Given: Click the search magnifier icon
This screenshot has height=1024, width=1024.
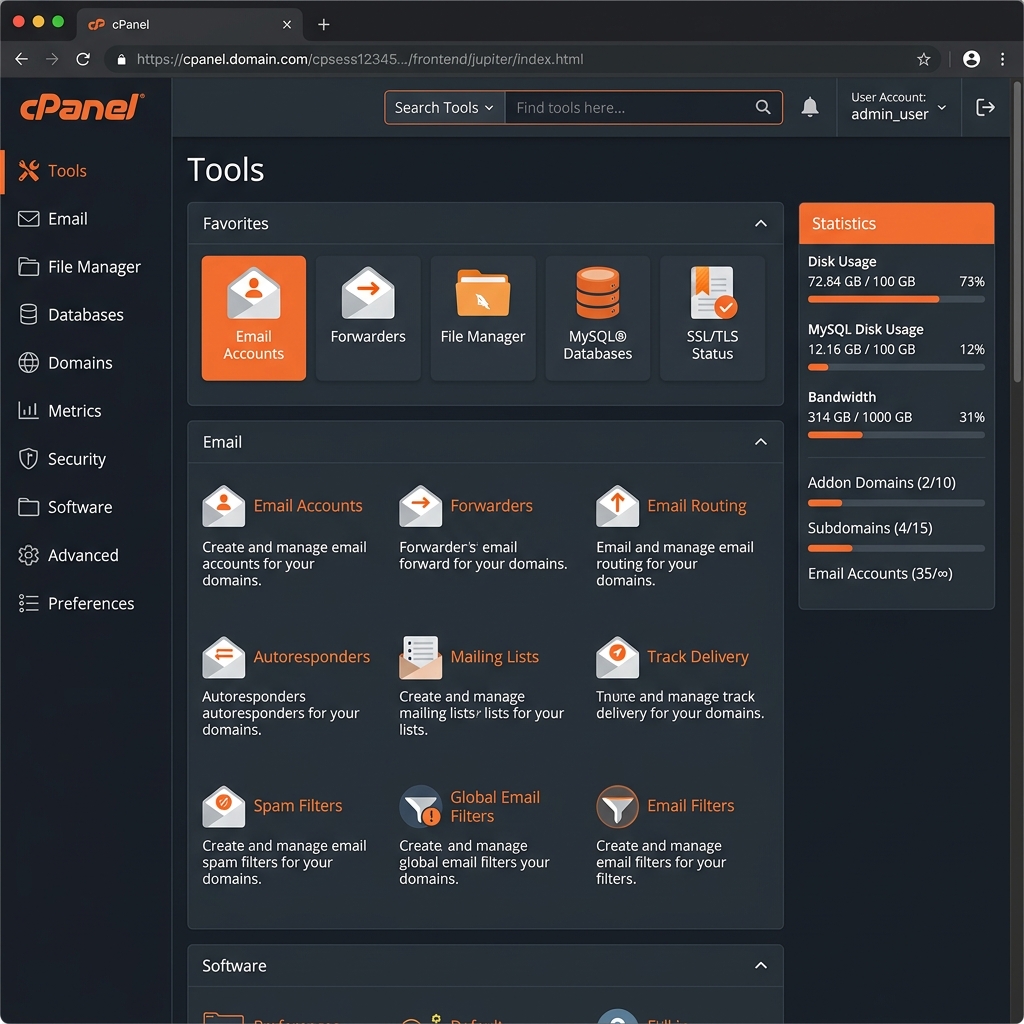Looking at the screenshot, I should (763, 107).
